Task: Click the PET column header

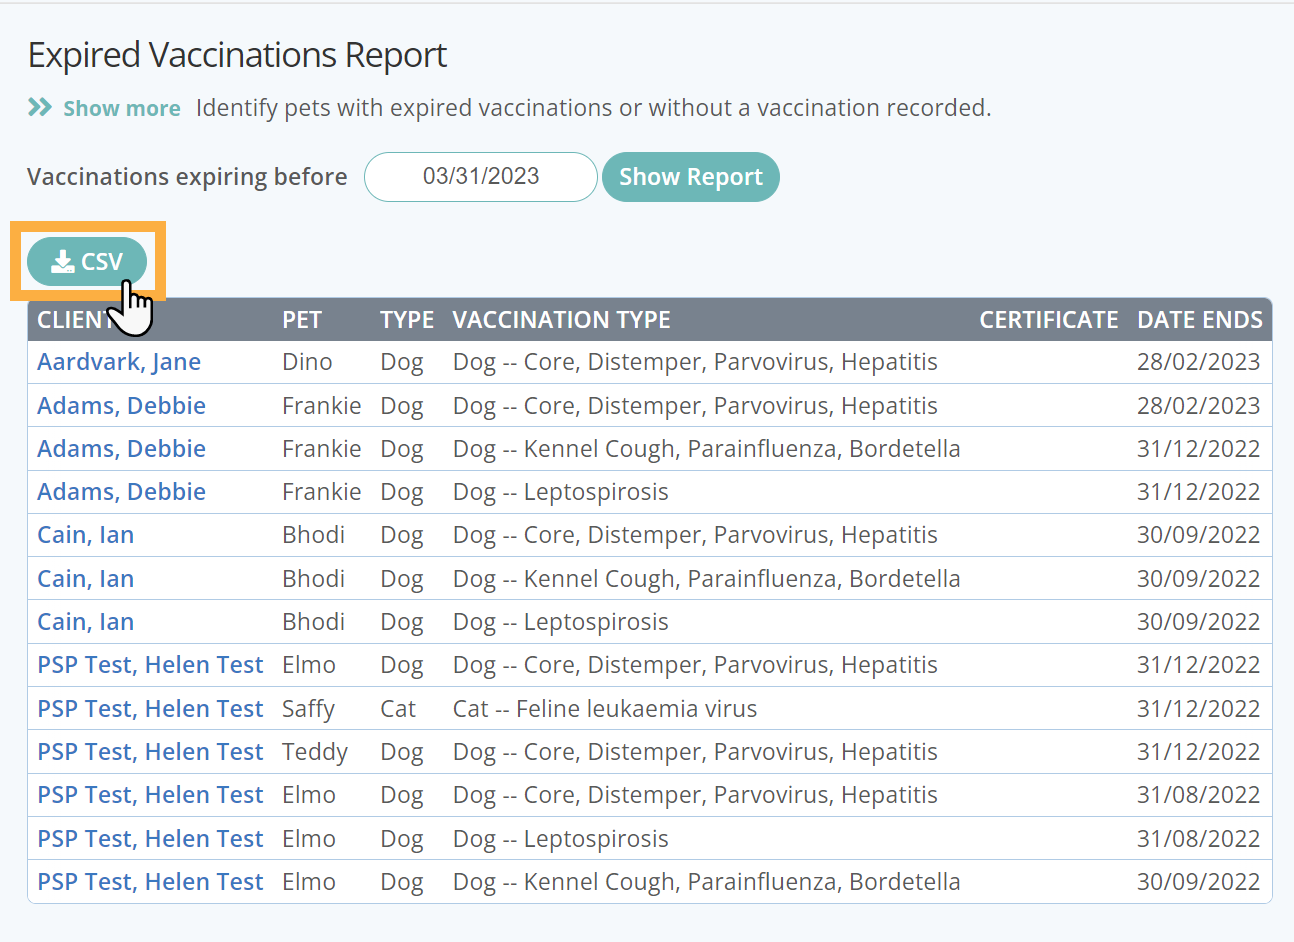Action: (x=301, y=320)
